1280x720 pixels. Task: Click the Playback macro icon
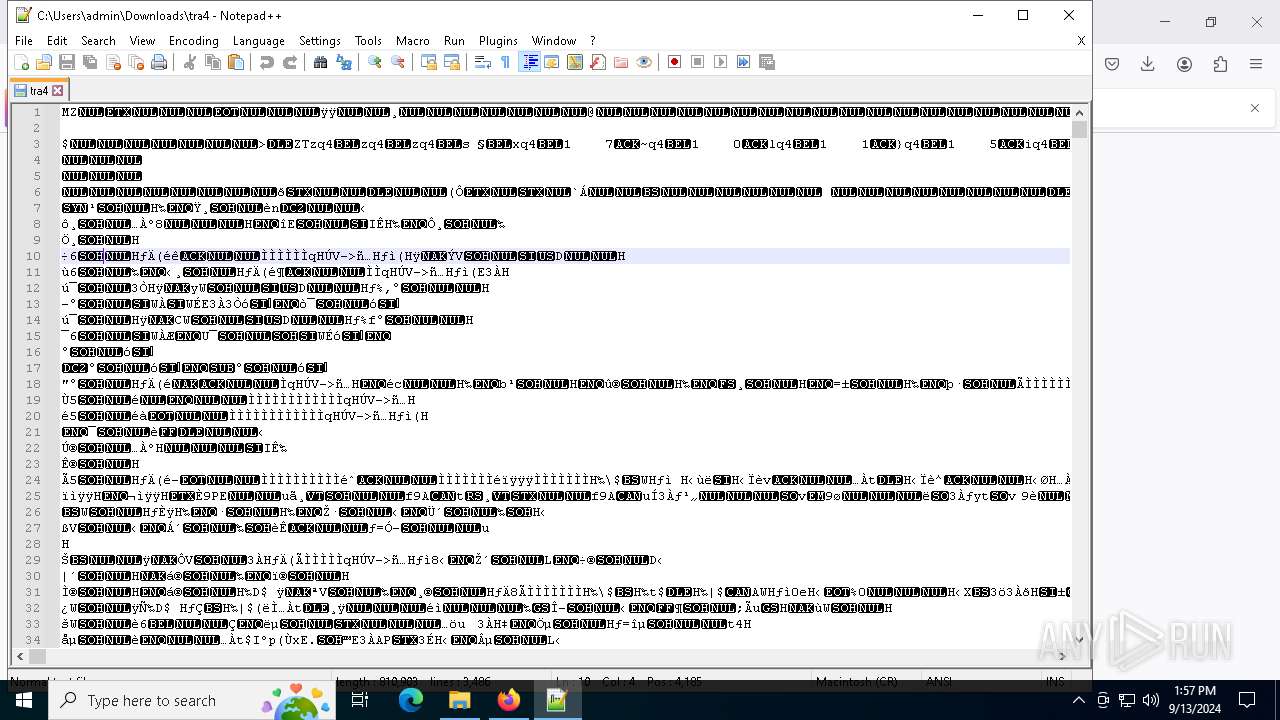pos(721,62)
